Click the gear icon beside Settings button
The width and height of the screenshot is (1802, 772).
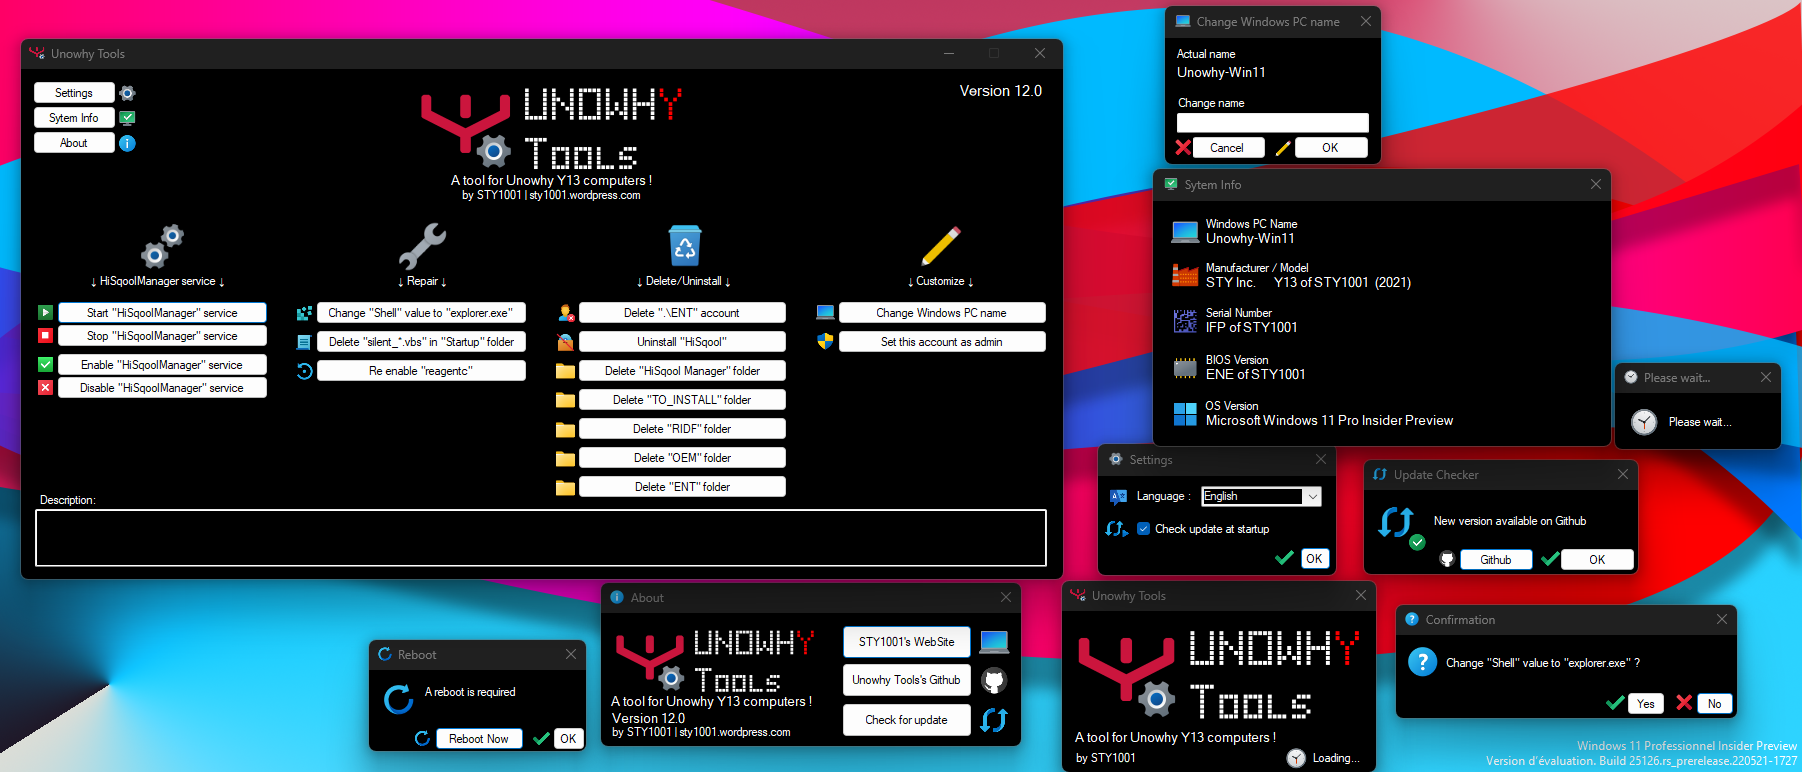tap(127, 93)
